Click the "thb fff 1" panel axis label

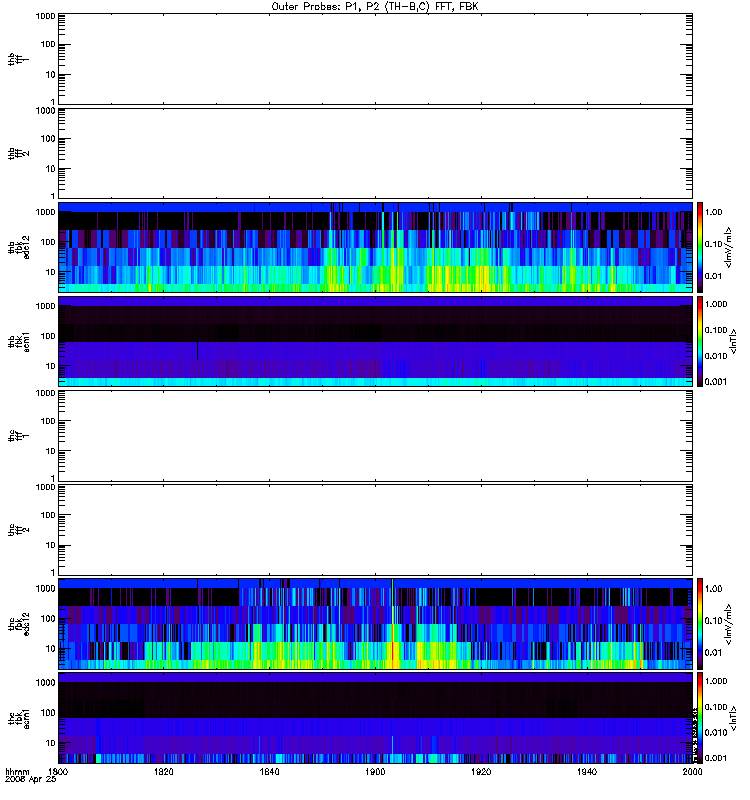(18, 59)
